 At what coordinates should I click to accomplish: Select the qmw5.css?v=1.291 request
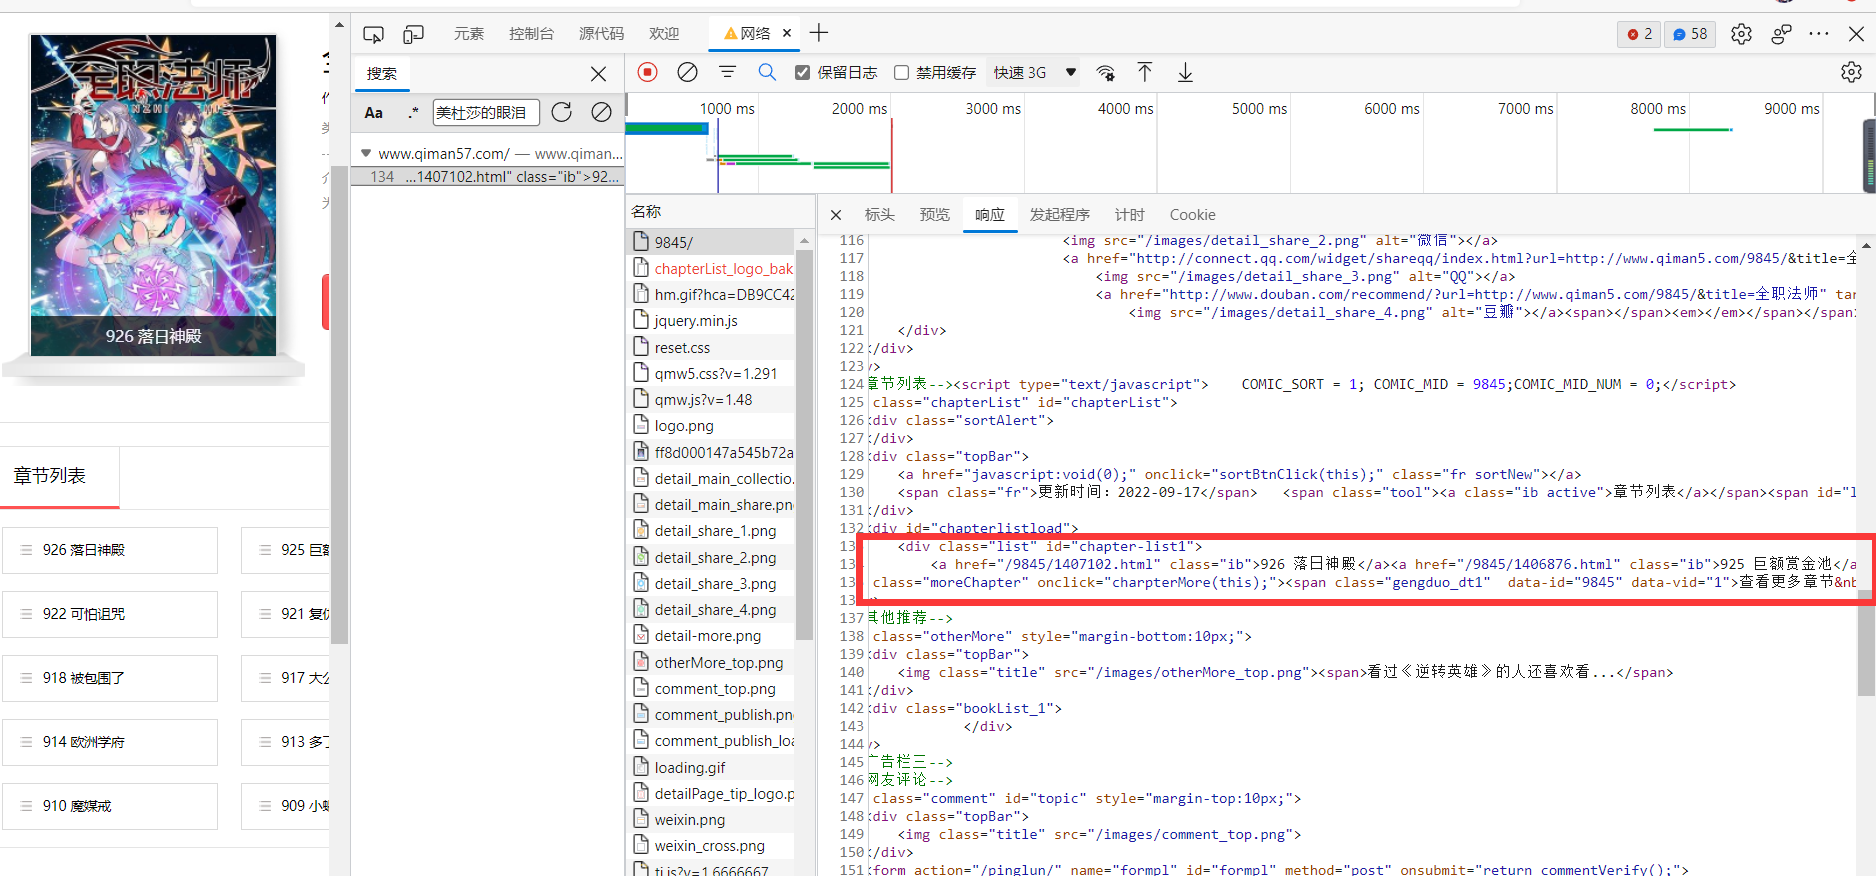pyautogui.click(x=711, y=373)
